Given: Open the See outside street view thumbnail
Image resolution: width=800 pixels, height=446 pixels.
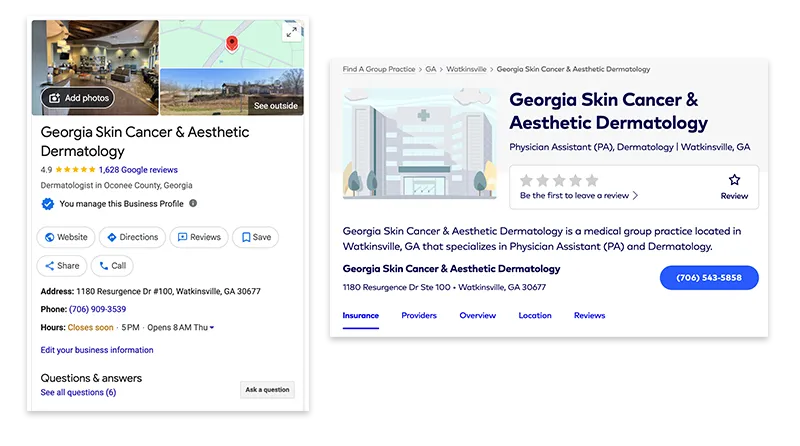Looking at the screenshot, I should (232, 92).
